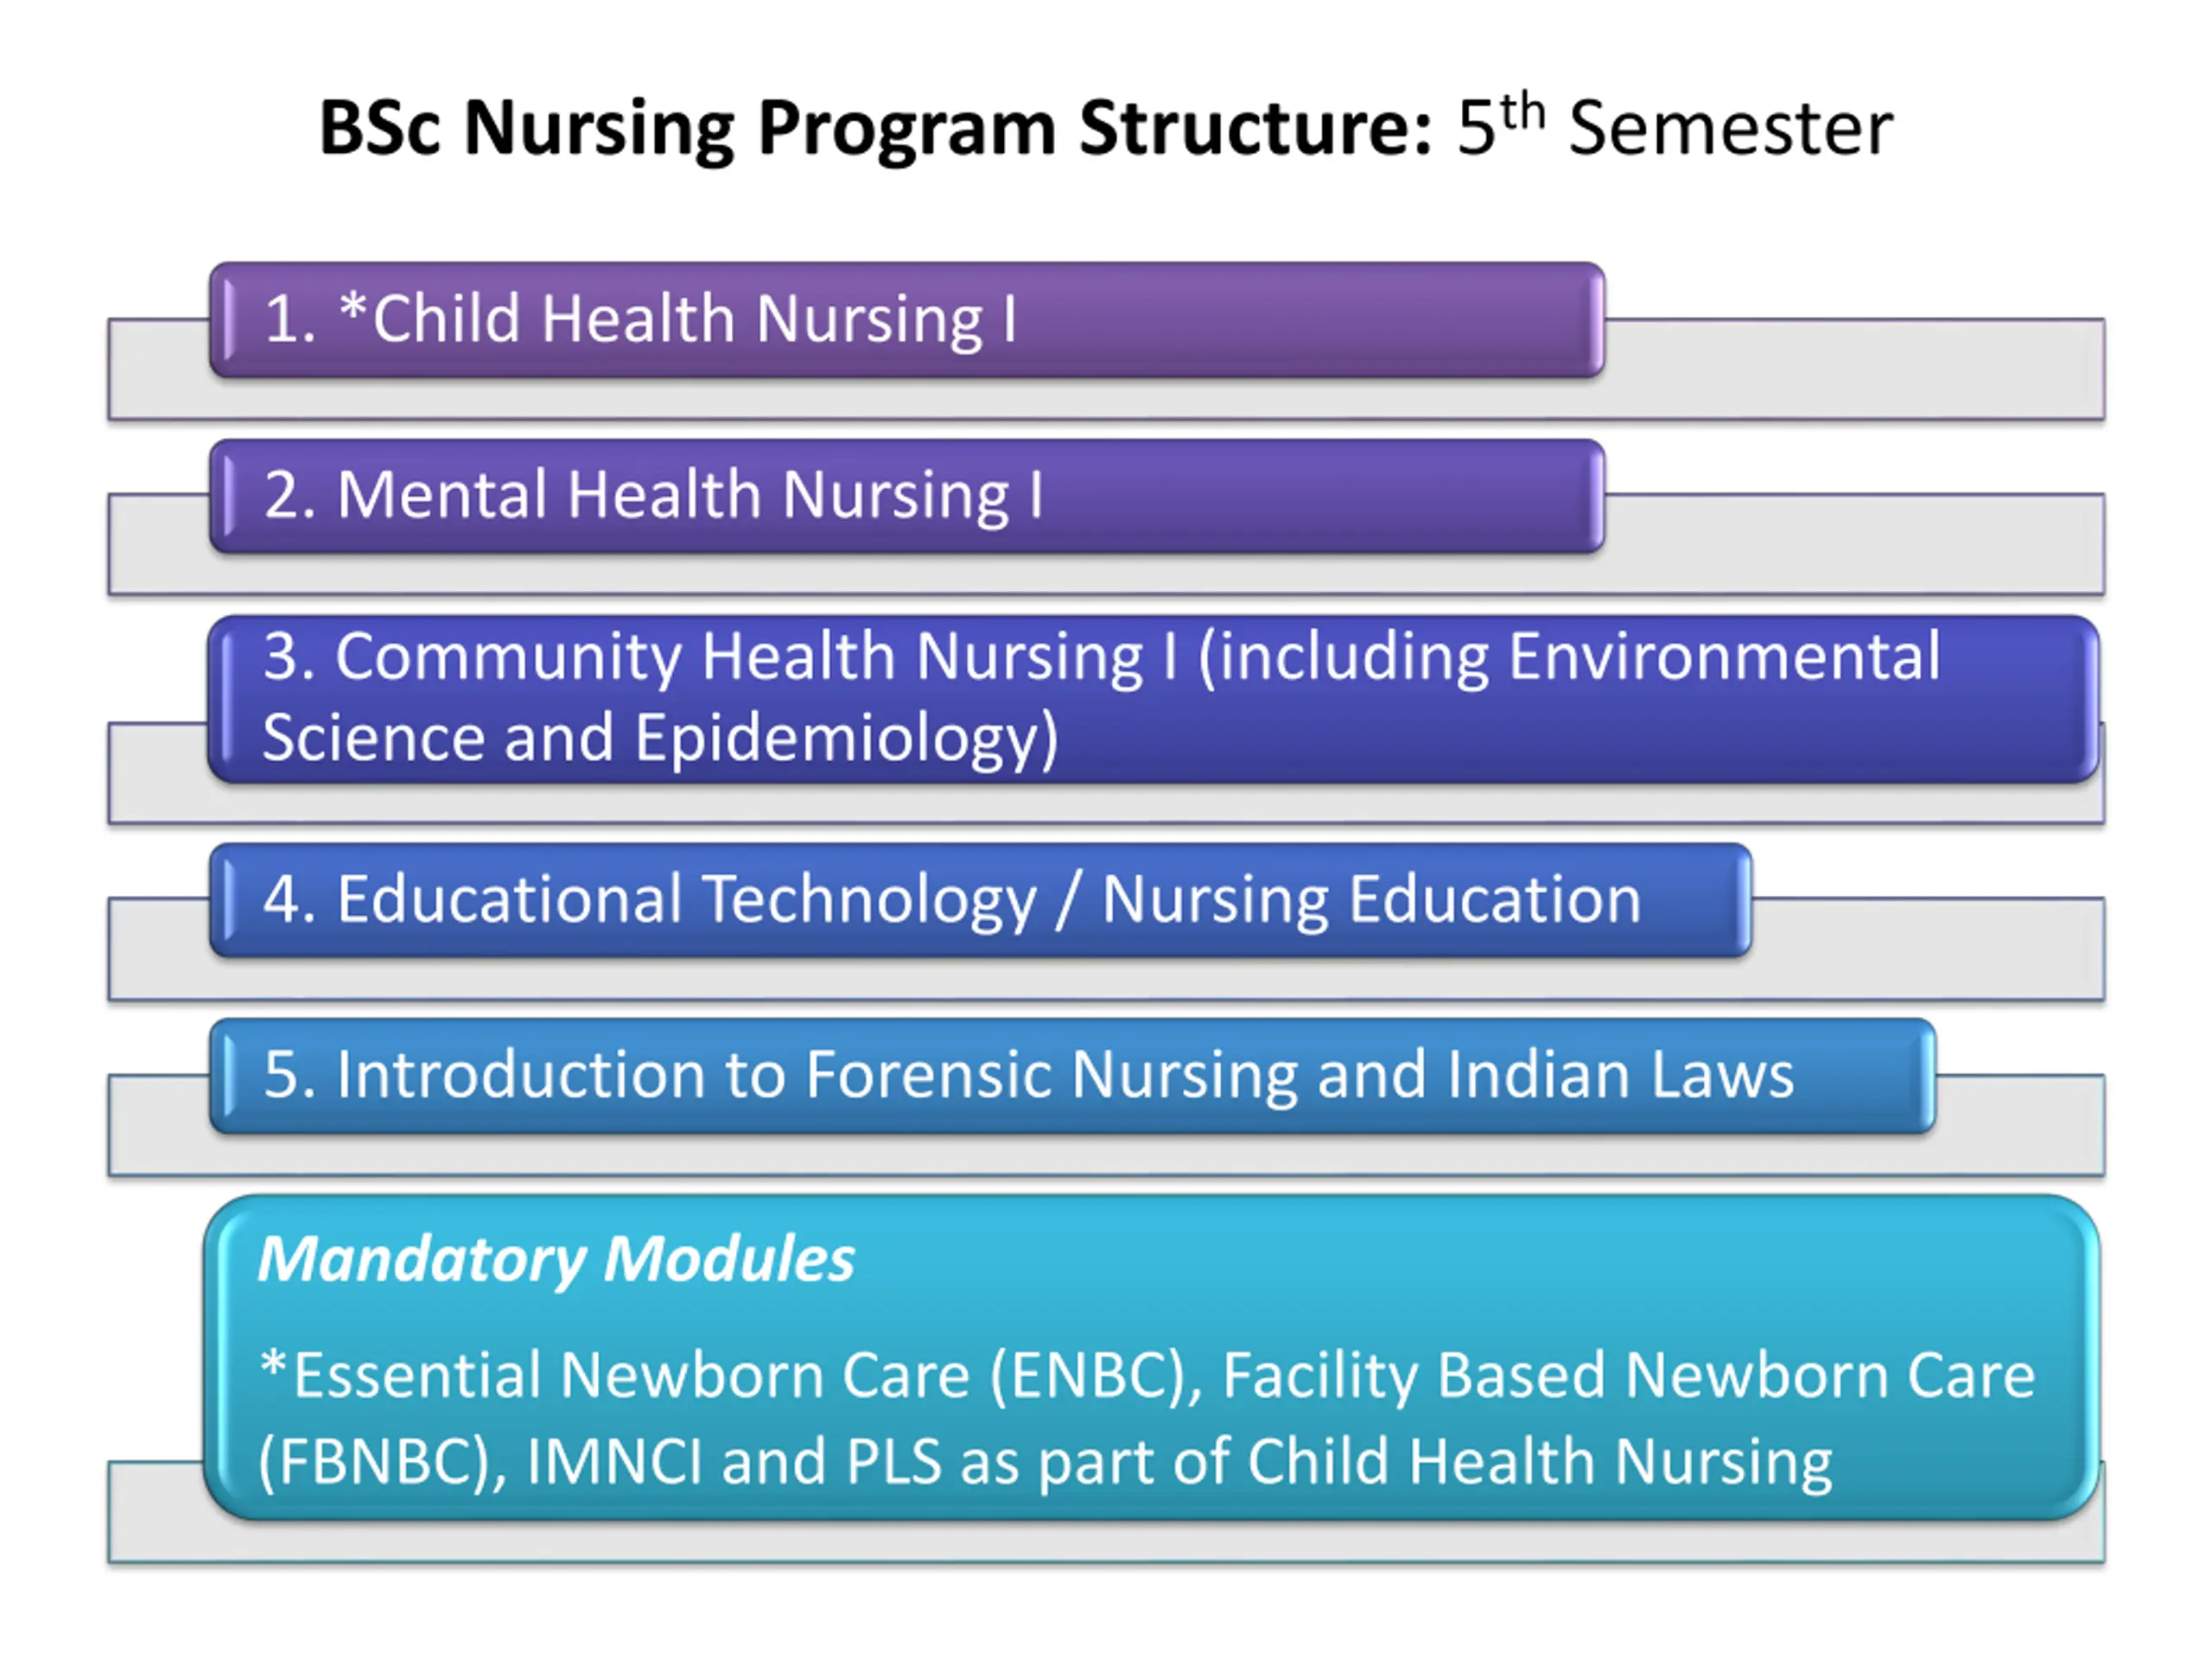
Task: Select the Child Health Nursing I bar
Action: coord(907,319)
